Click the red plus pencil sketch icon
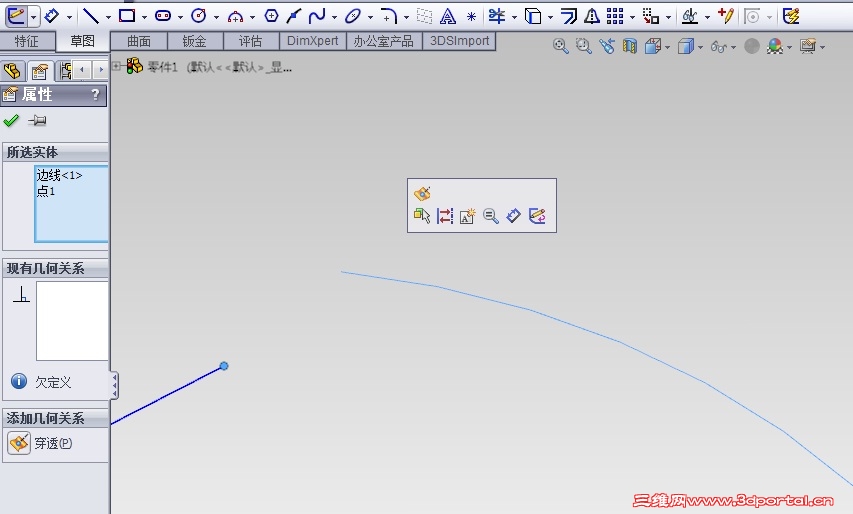Viewport: 853px width, 514px height. (726, 16)
